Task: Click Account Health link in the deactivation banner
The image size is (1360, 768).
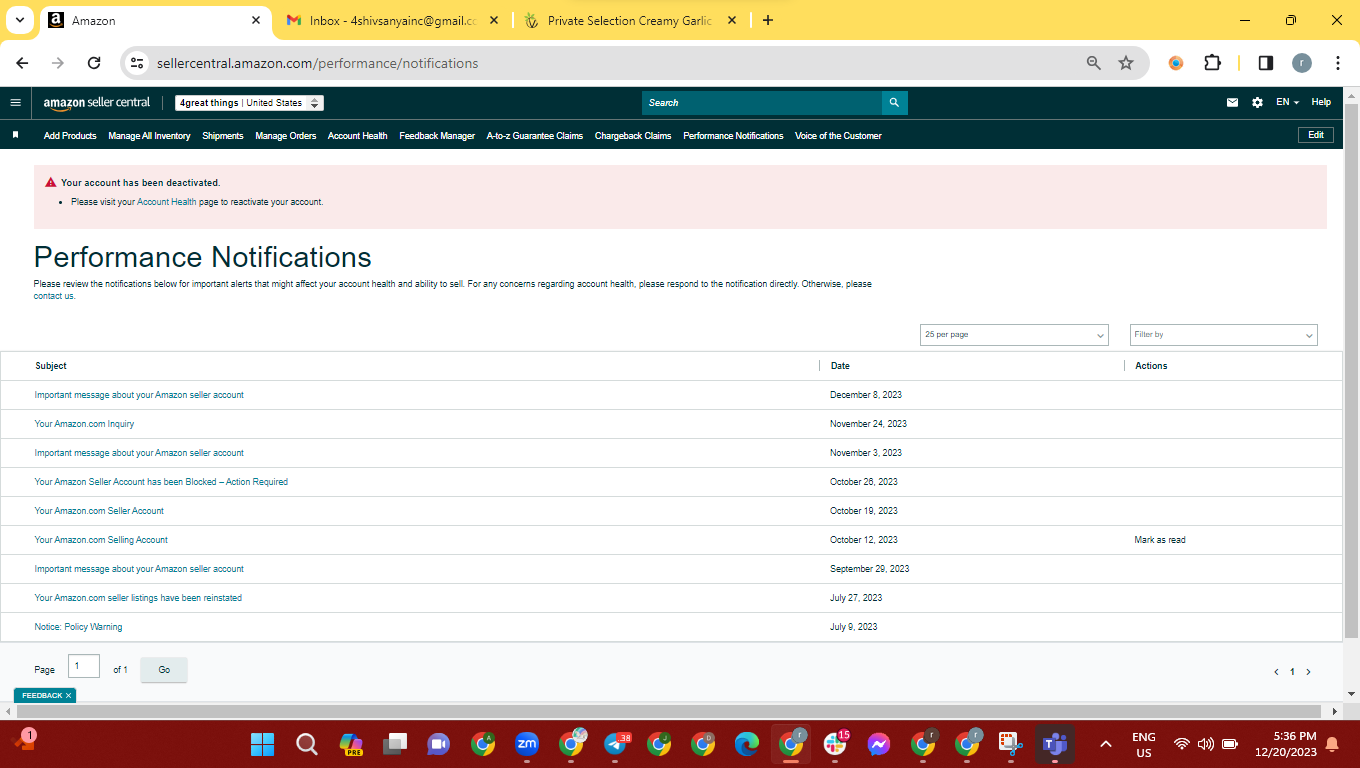Action: click(x=167, y=202)
